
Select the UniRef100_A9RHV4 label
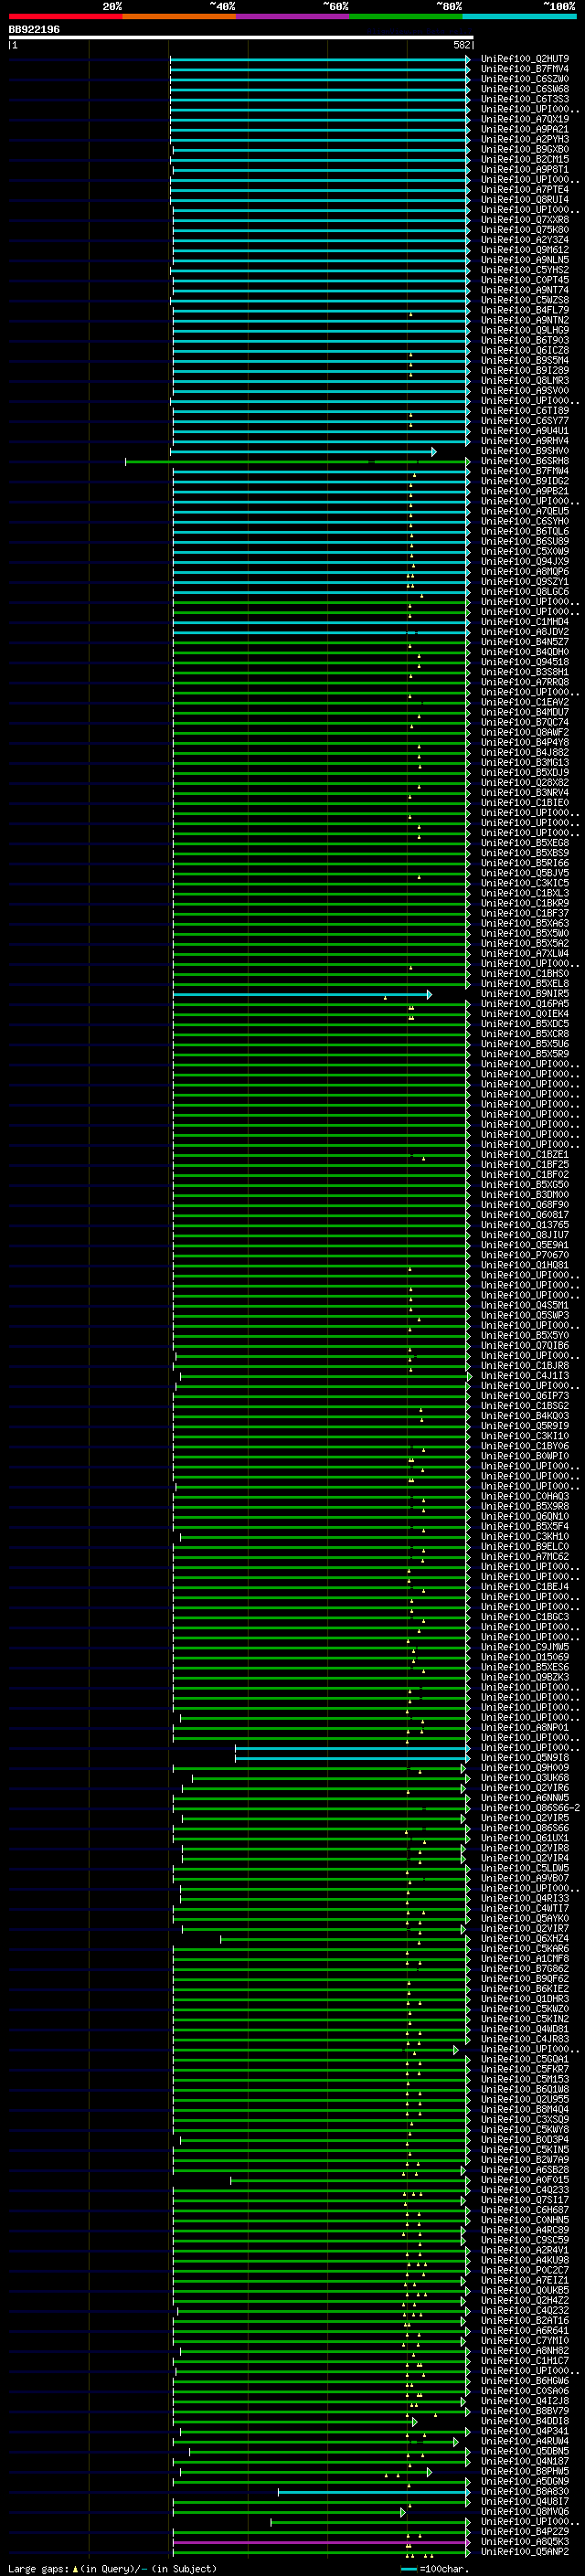point(525,441)
